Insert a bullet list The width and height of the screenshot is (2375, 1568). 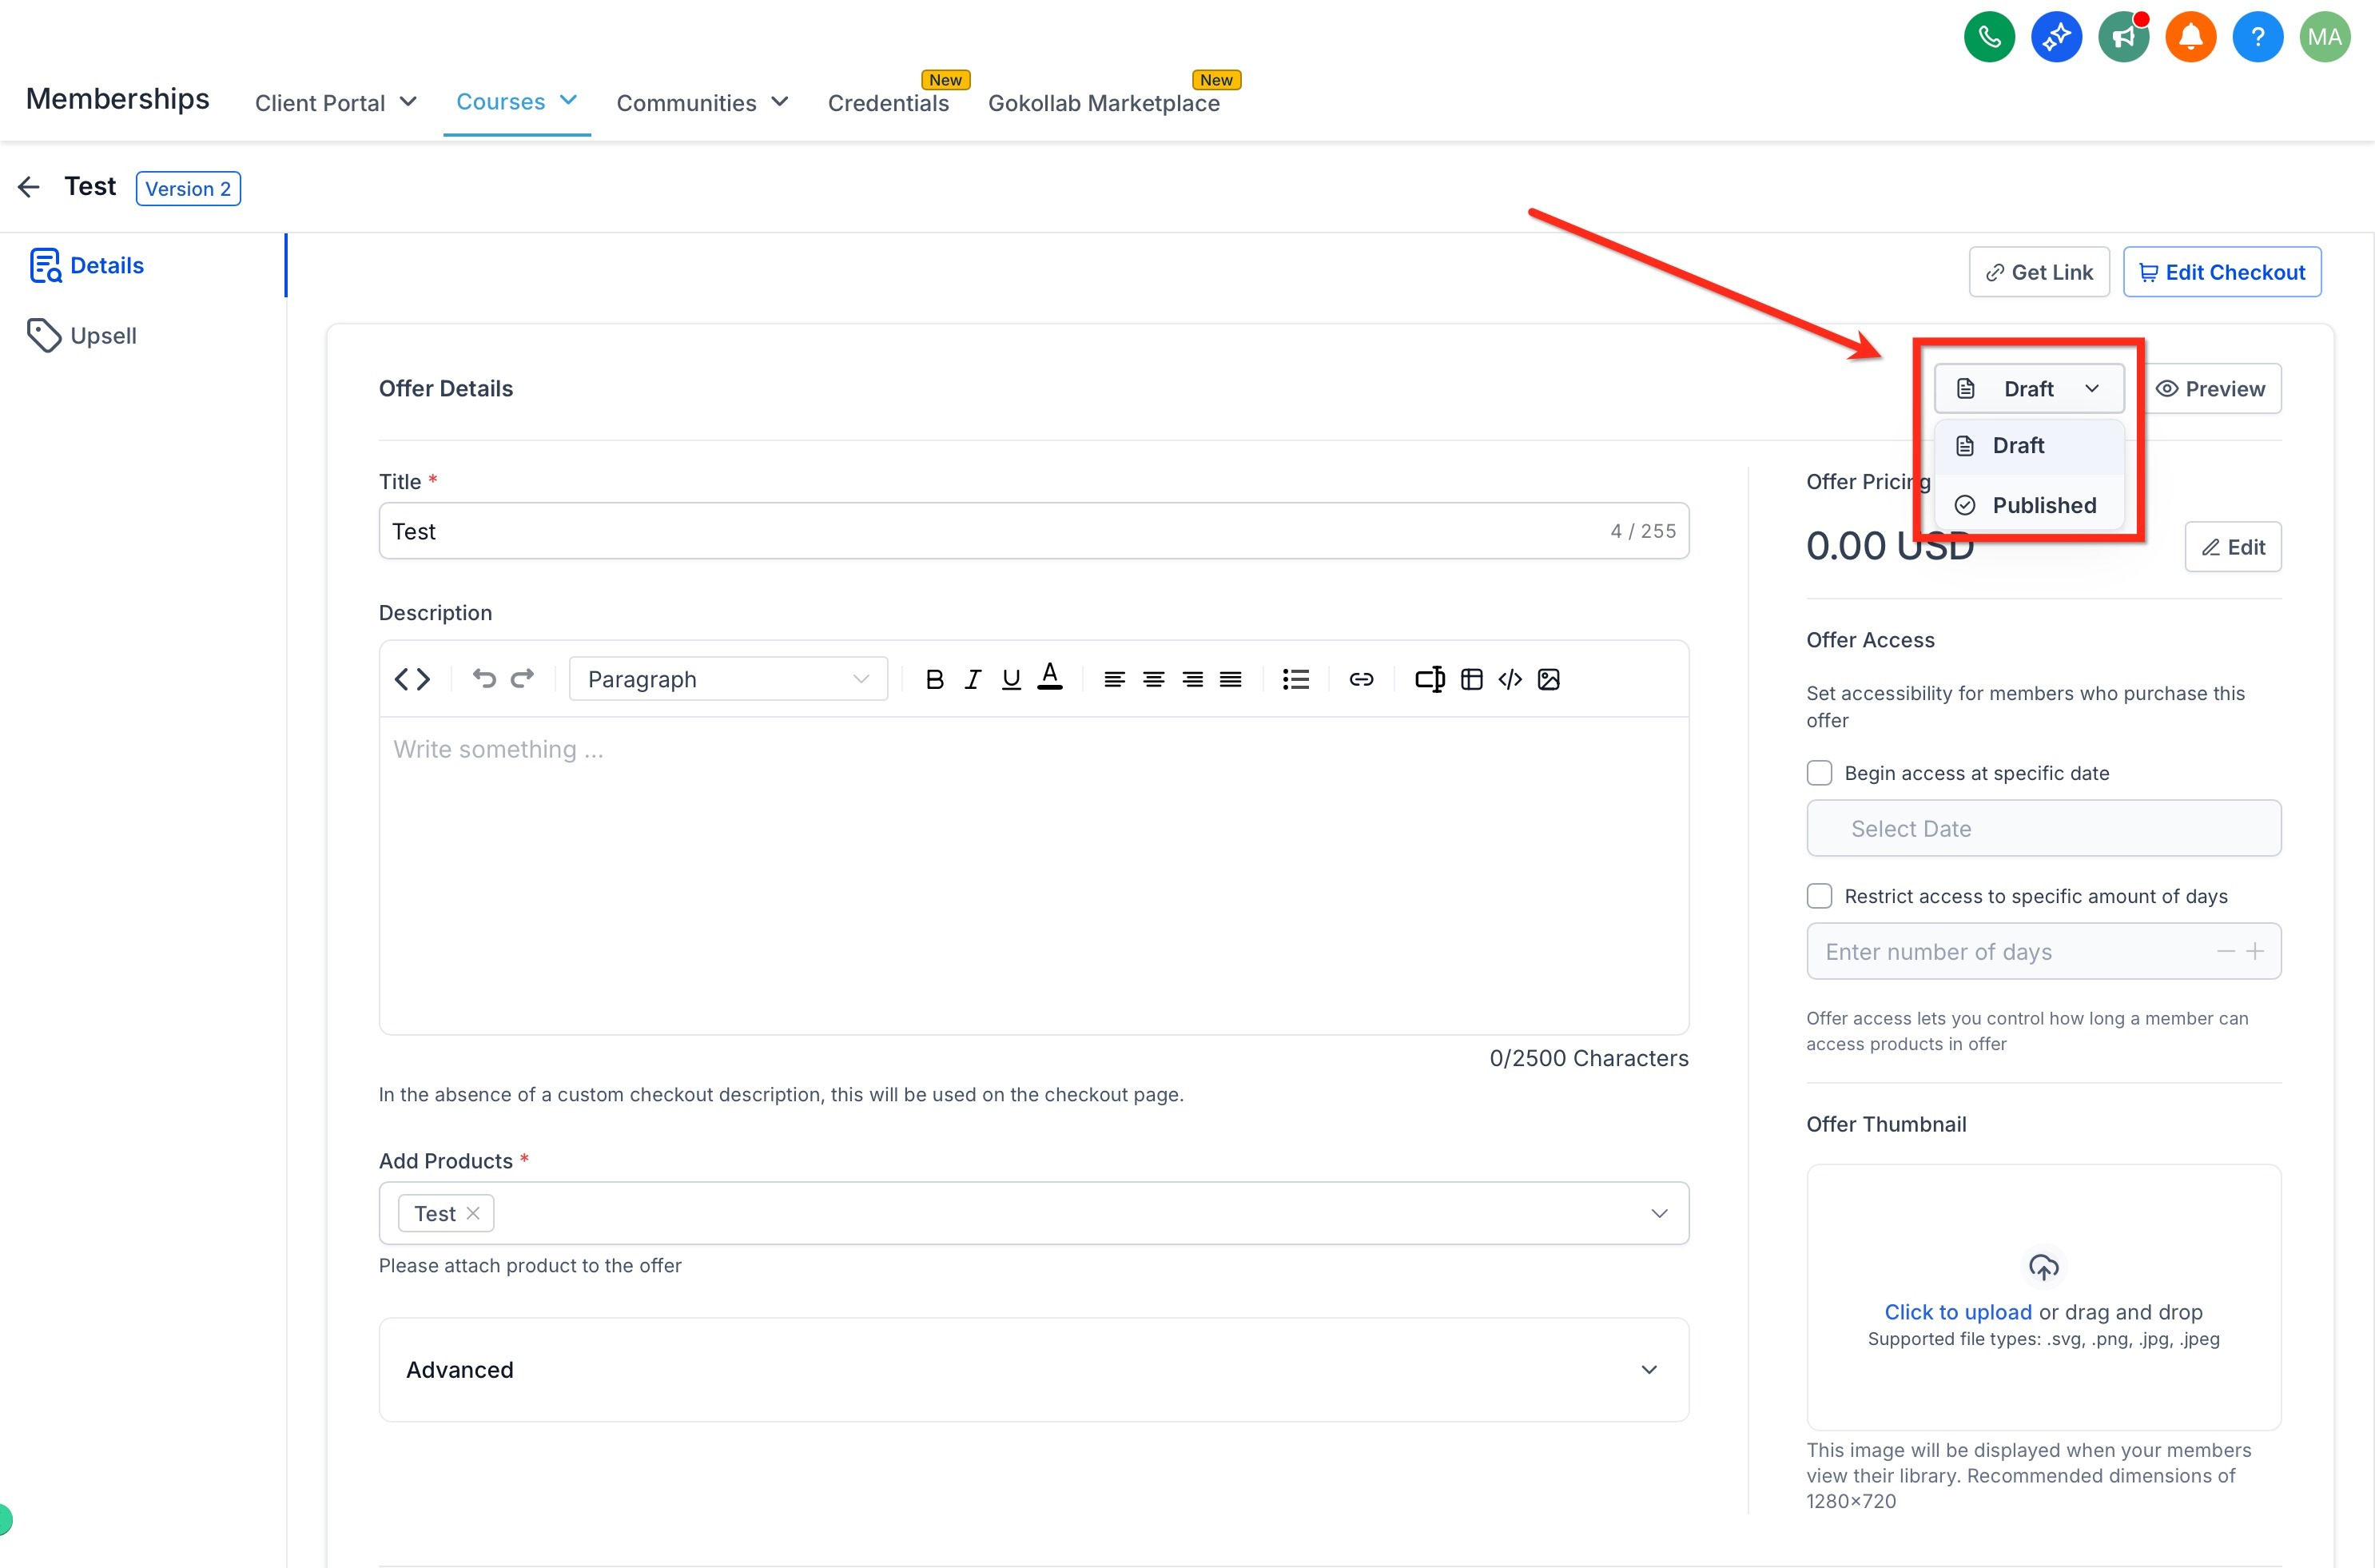[x=1295, y=679]
